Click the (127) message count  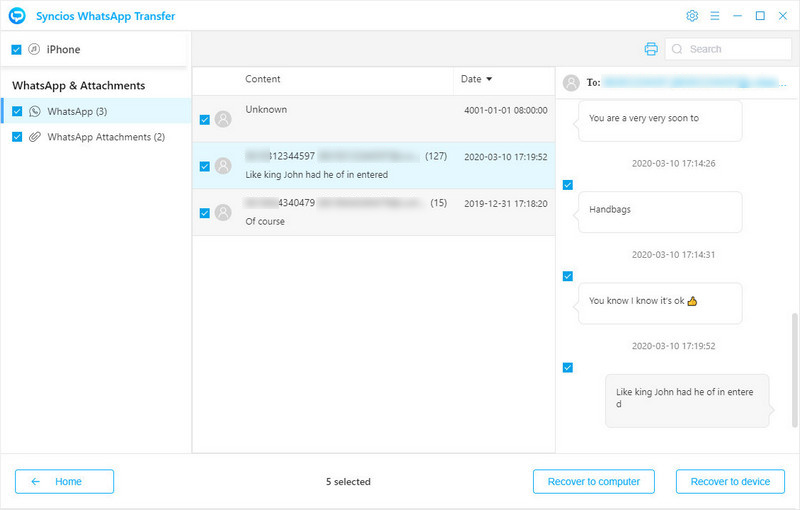(x=436, y=156)
